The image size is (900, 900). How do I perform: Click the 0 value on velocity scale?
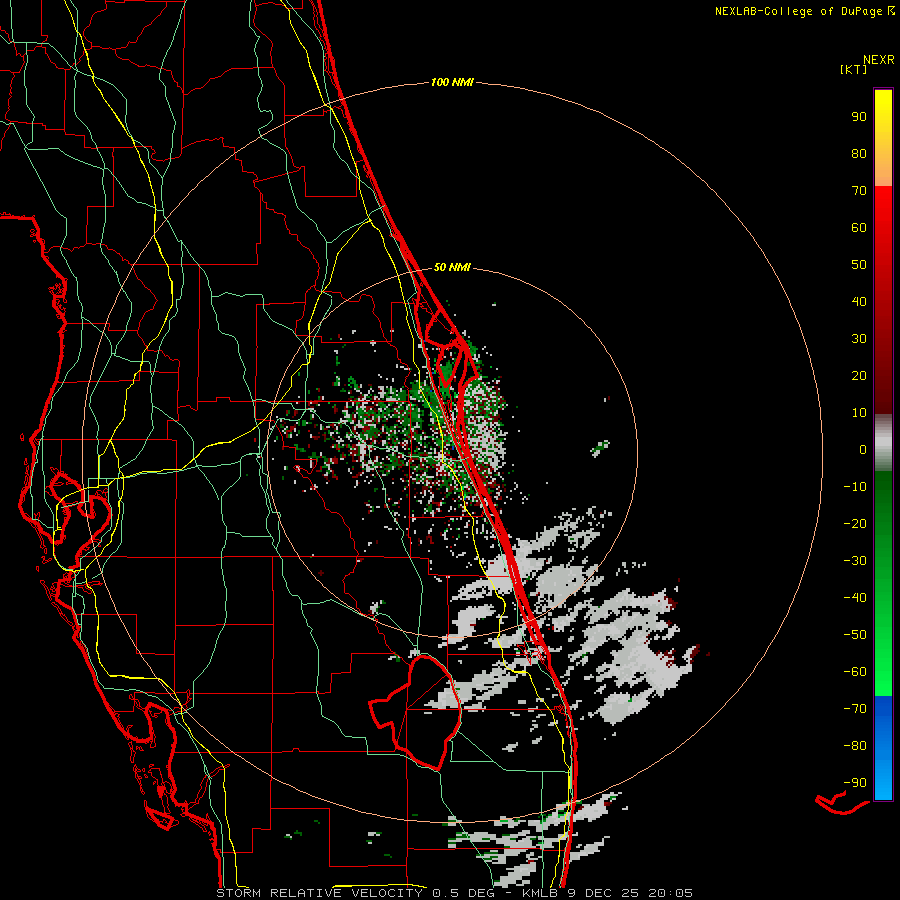point(863,449)
